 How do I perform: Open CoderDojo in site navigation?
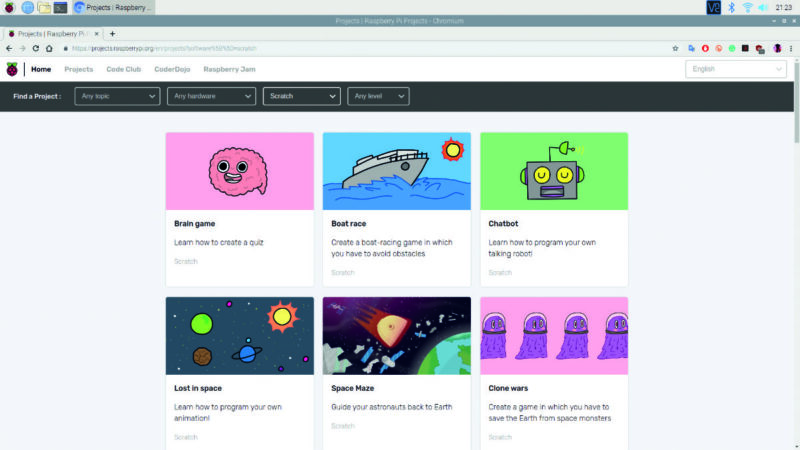172,69
